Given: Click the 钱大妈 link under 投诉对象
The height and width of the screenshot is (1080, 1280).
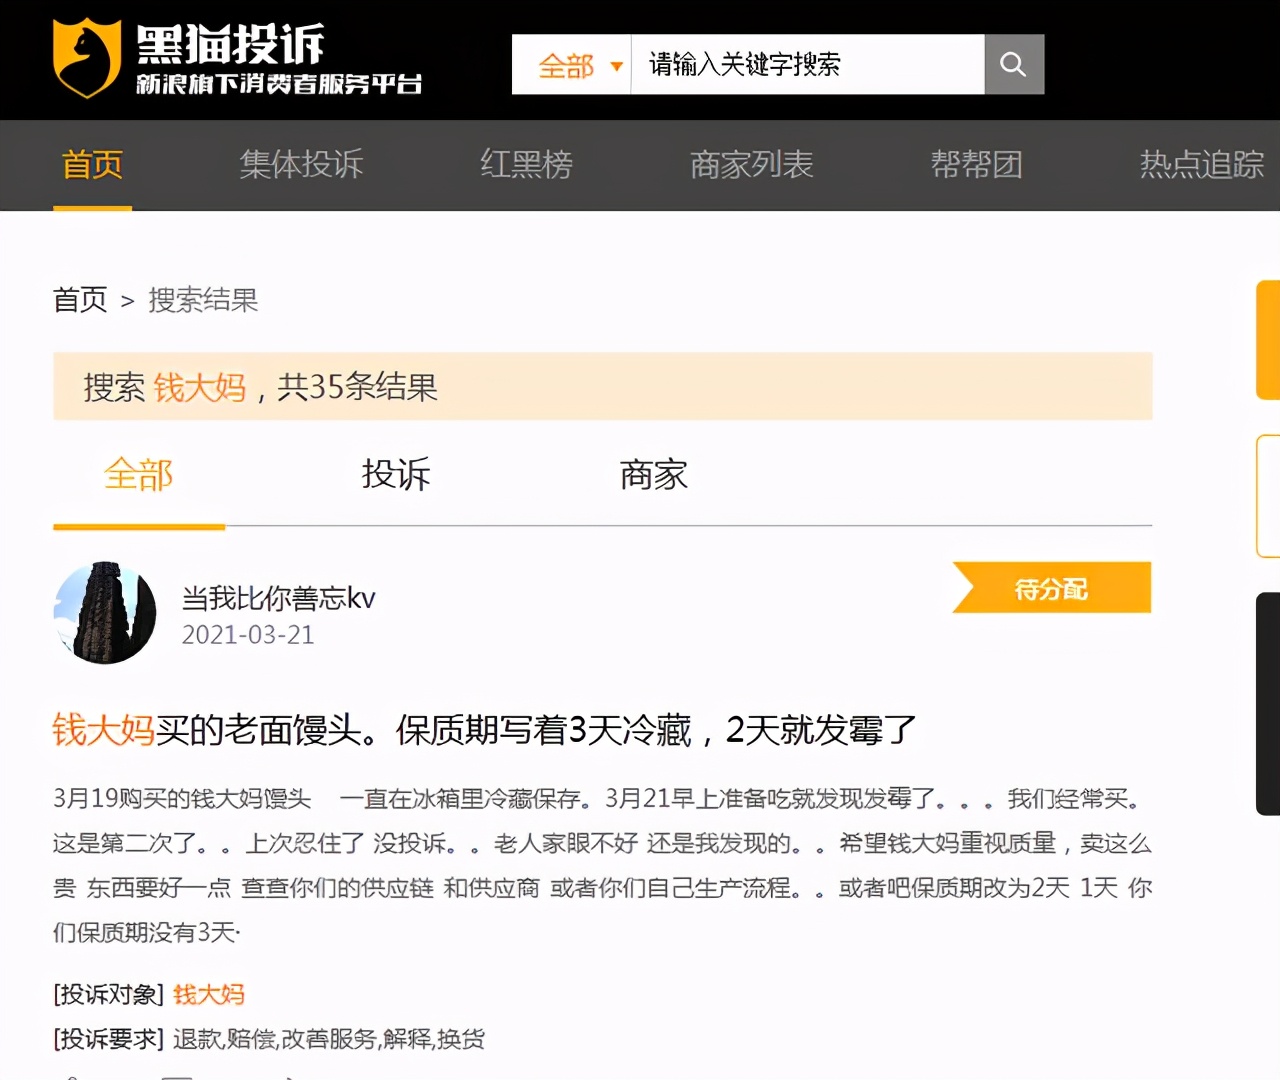Looking at the screenshot, I should tap(208, 995).
